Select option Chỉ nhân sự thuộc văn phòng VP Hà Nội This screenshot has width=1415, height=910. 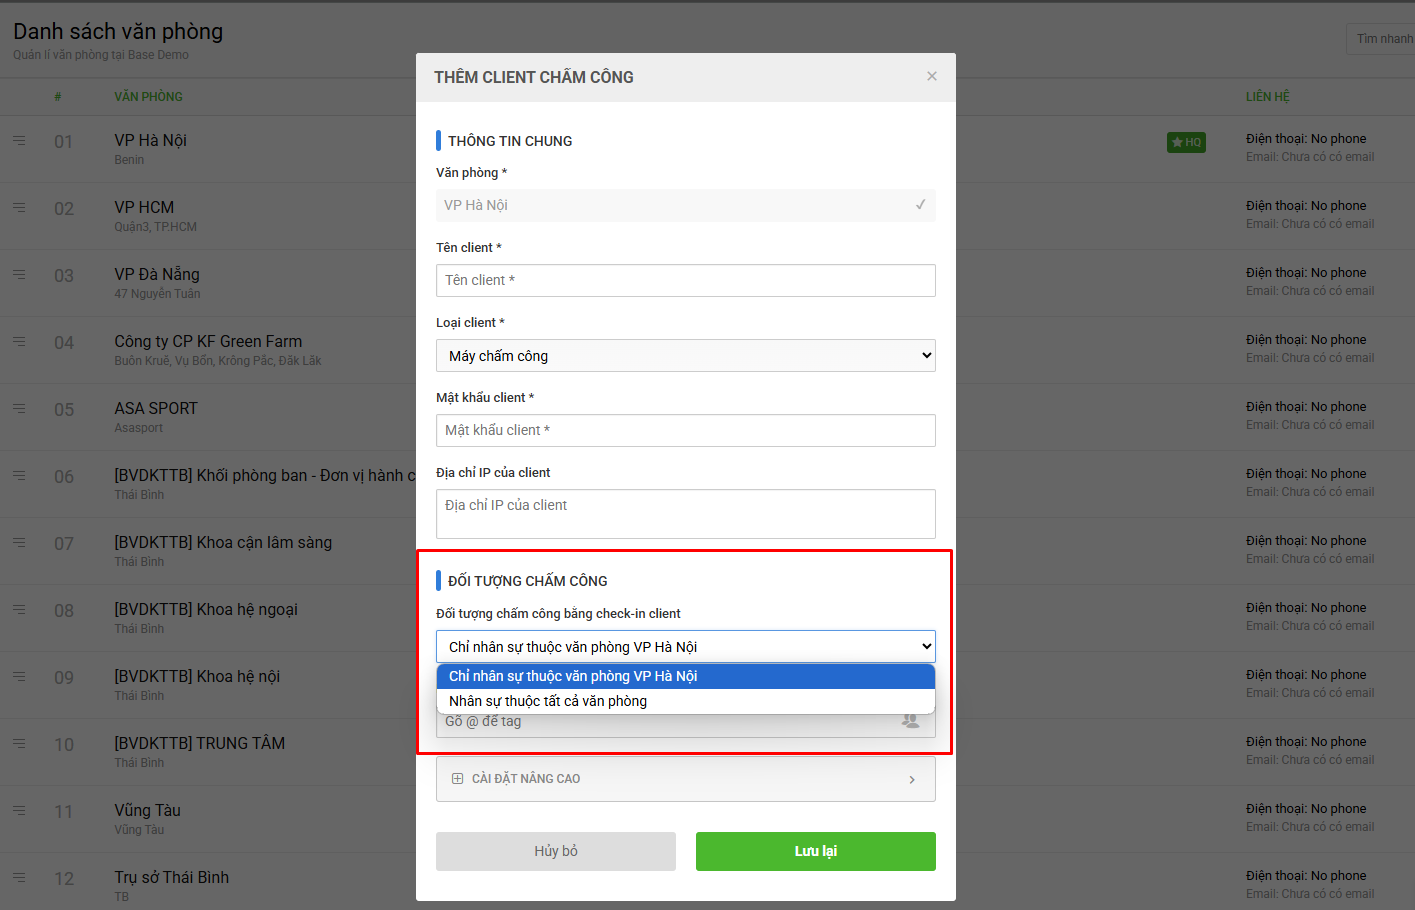coord(686,676)
